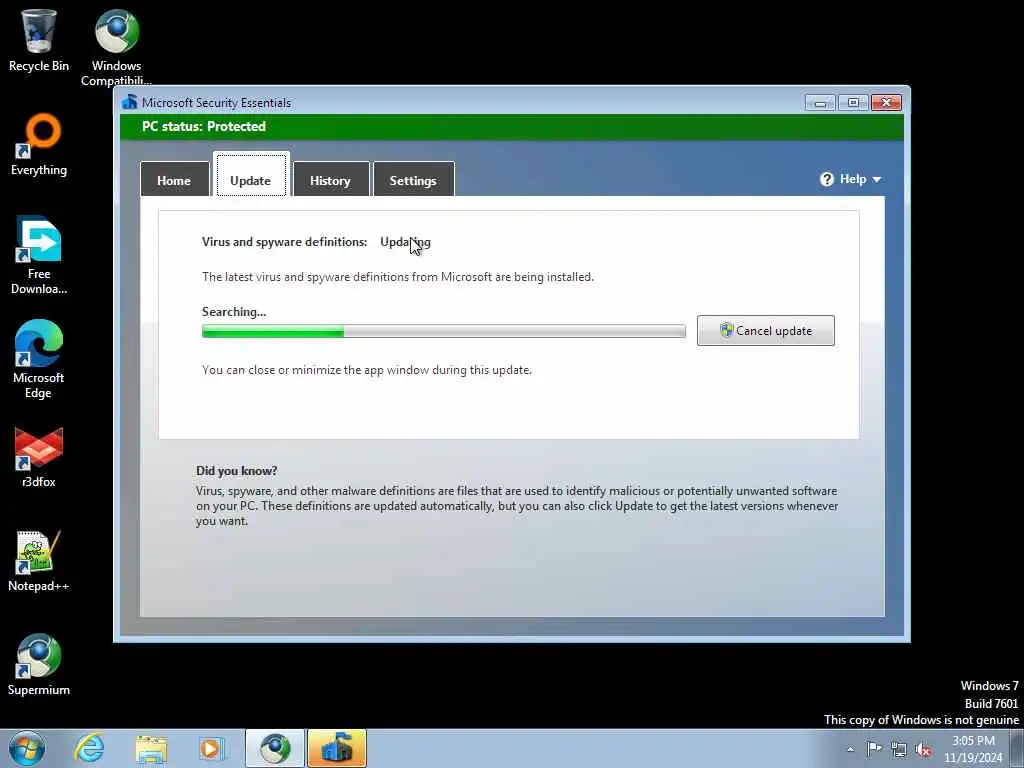Click the 'Searching...' status text

234,312
